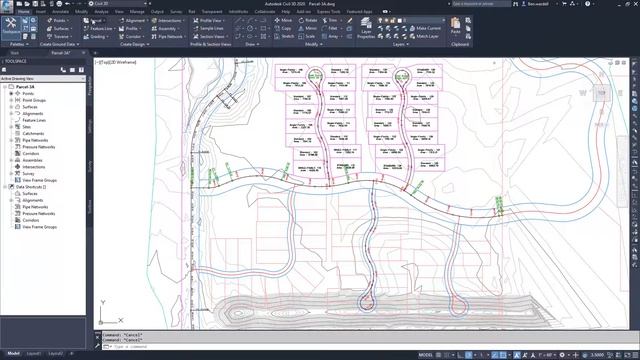The image size is (640, 360).
Task: Click the Profile tool
Action: pyautogui.click(x=129, y=29)
